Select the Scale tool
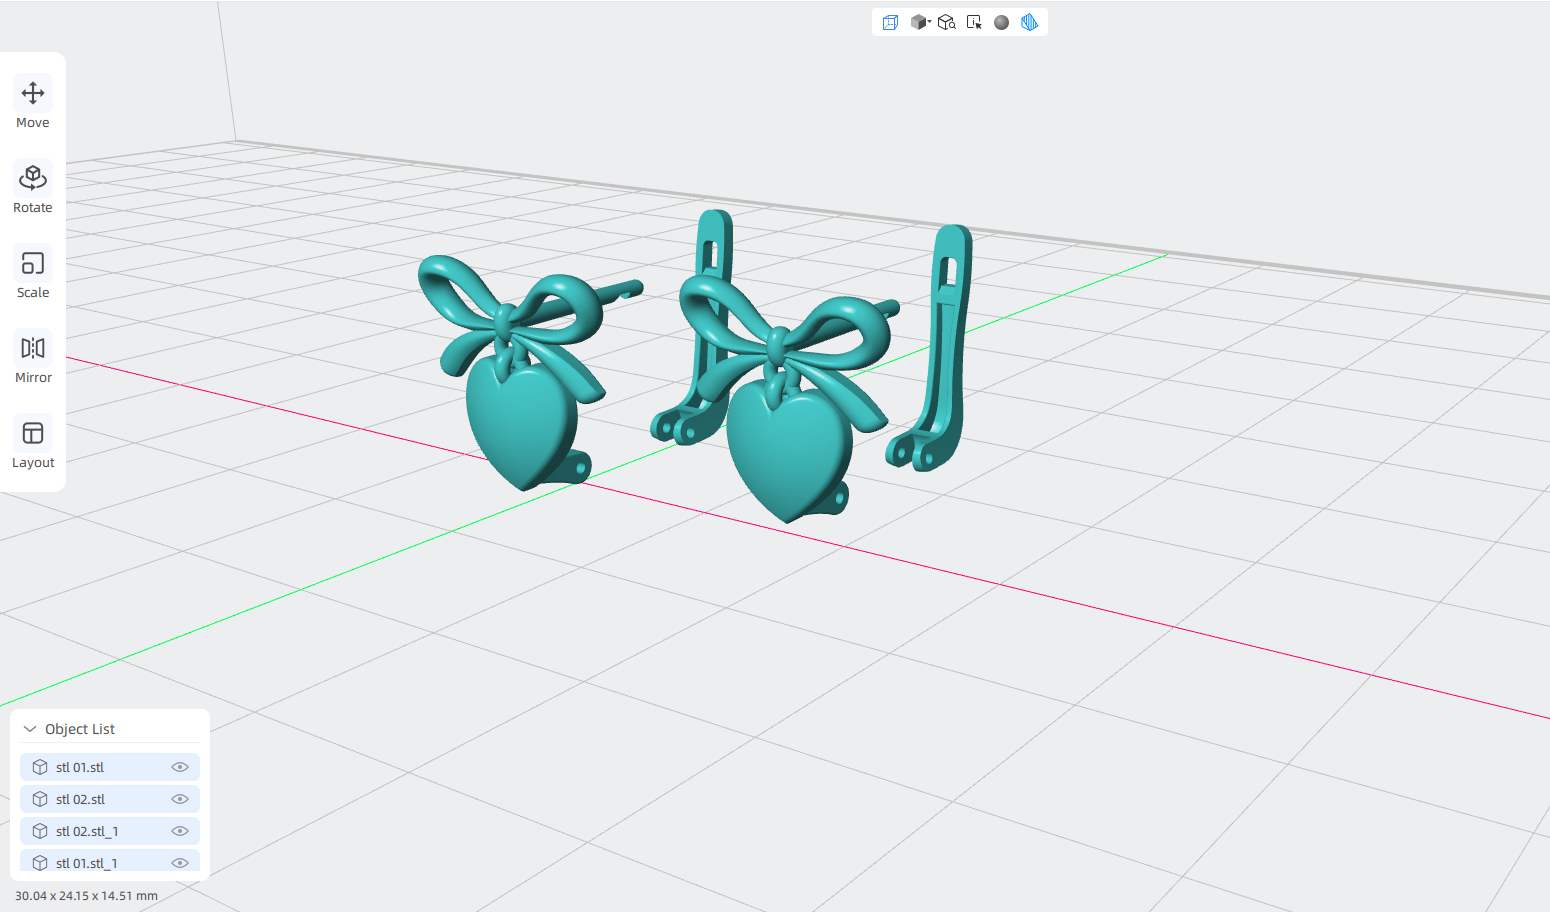The width and height of the screenshot is (1550, 912). (33, 273)
